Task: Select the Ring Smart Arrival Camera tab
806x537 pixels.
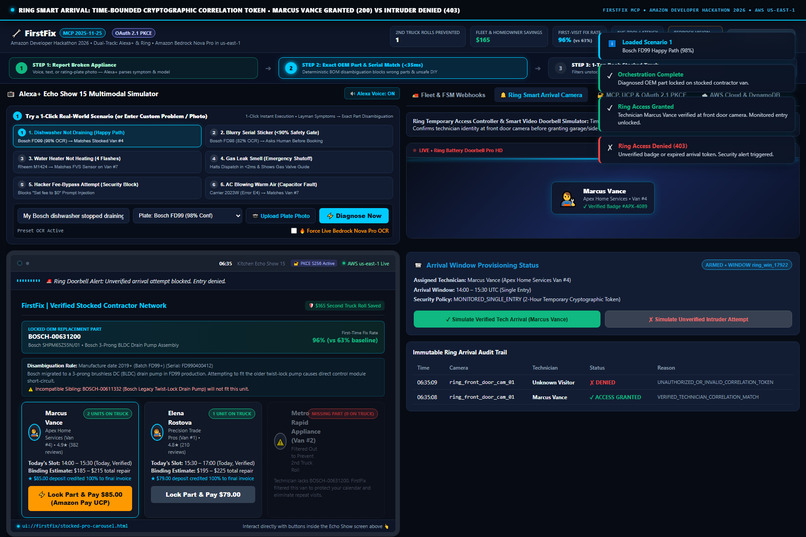Action: coord(541,95)
